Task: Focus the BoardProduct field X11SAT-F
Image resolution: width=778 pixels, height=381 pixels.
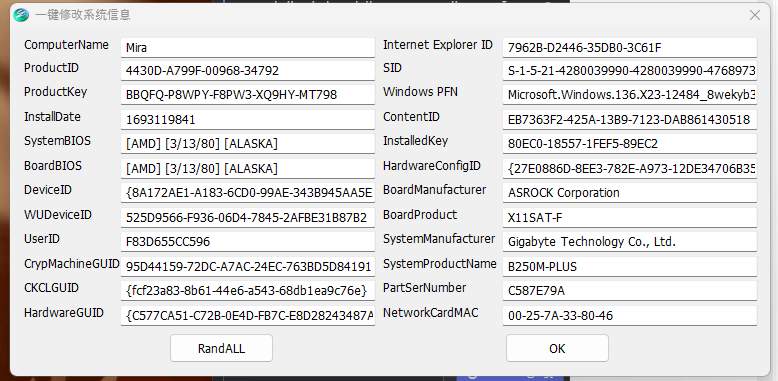Action: (x=630, y=217)
